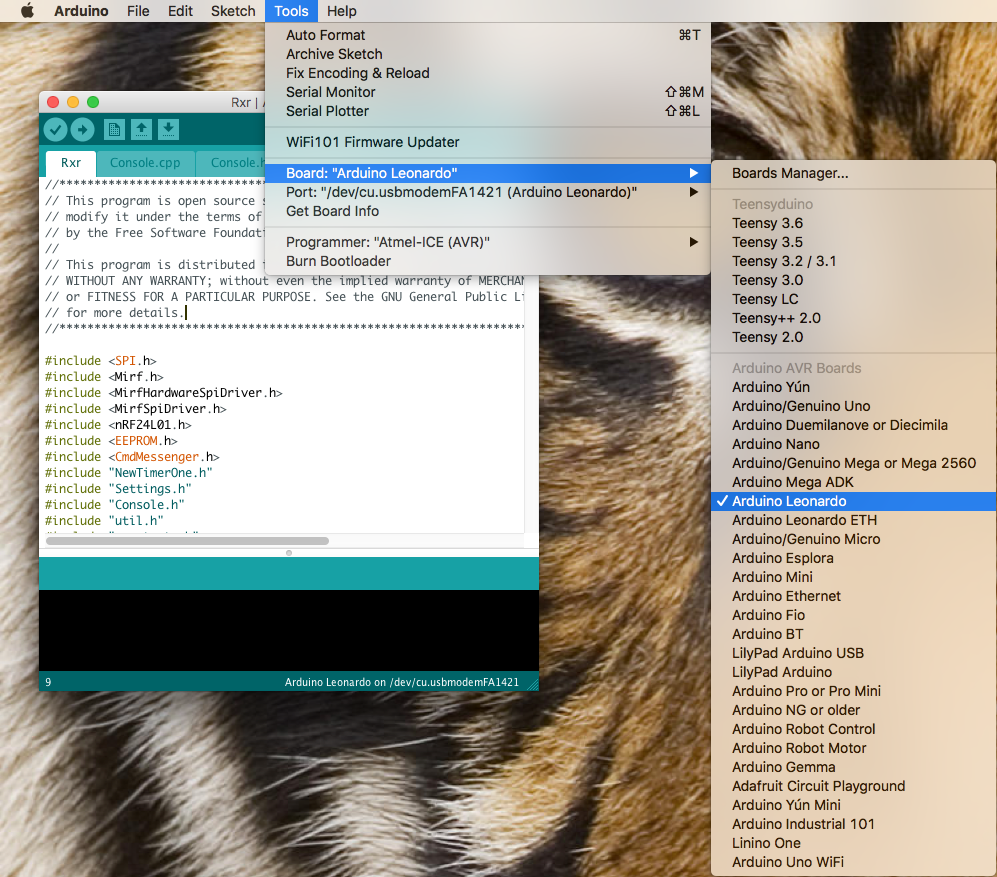Choose Arduino Gemma board
The width and height of the screenshot is (997, 877).
pos(854,767)
